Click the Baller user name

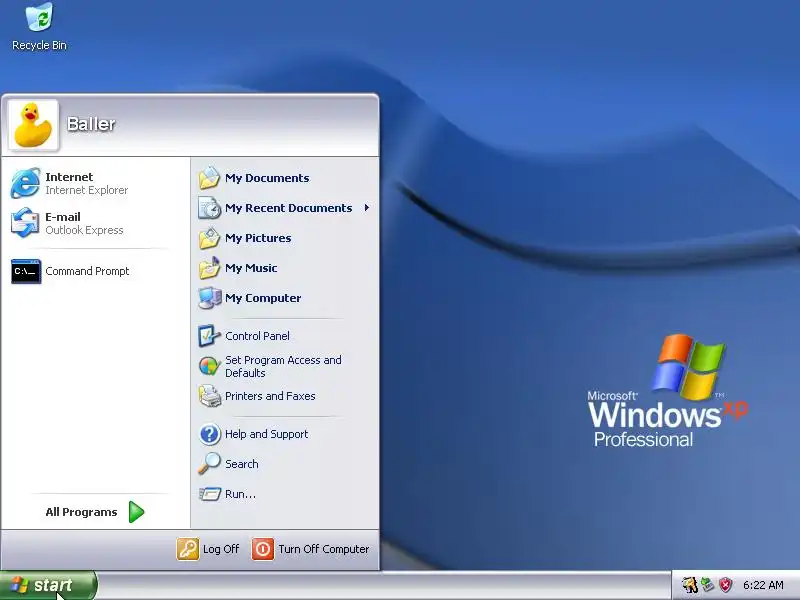91,124
